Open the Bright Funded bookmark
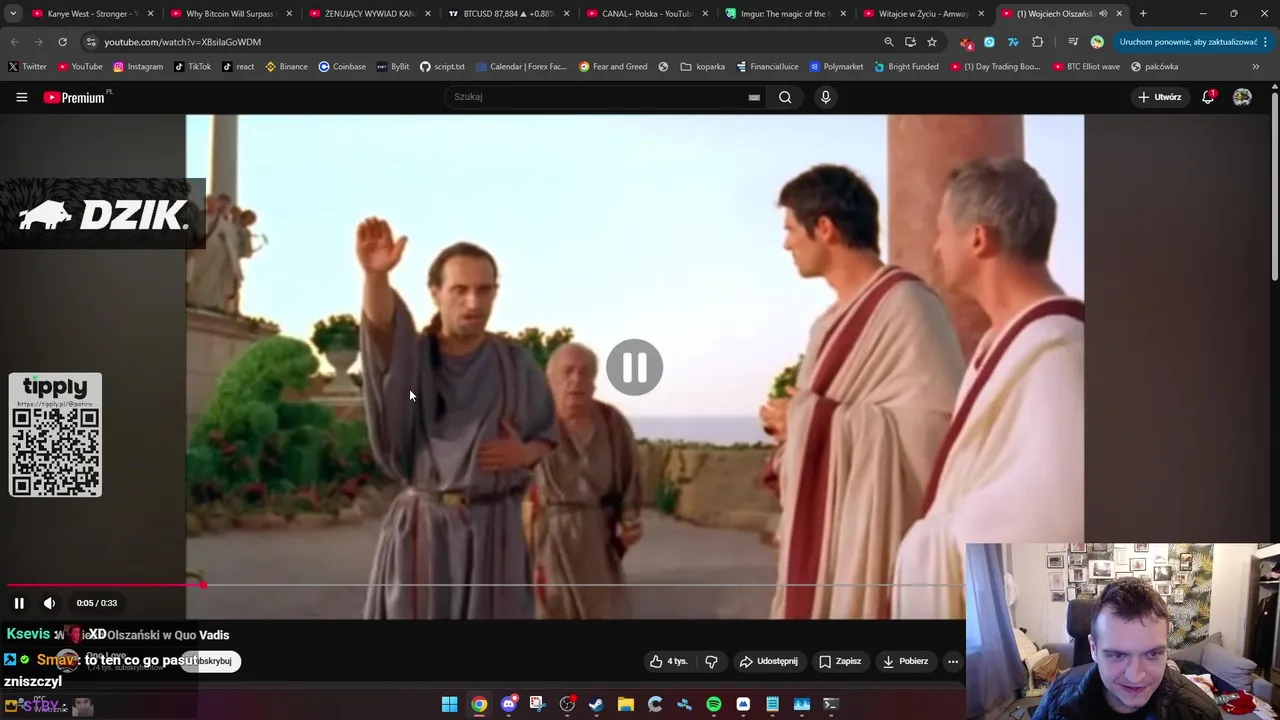 (x=906, y=67)
